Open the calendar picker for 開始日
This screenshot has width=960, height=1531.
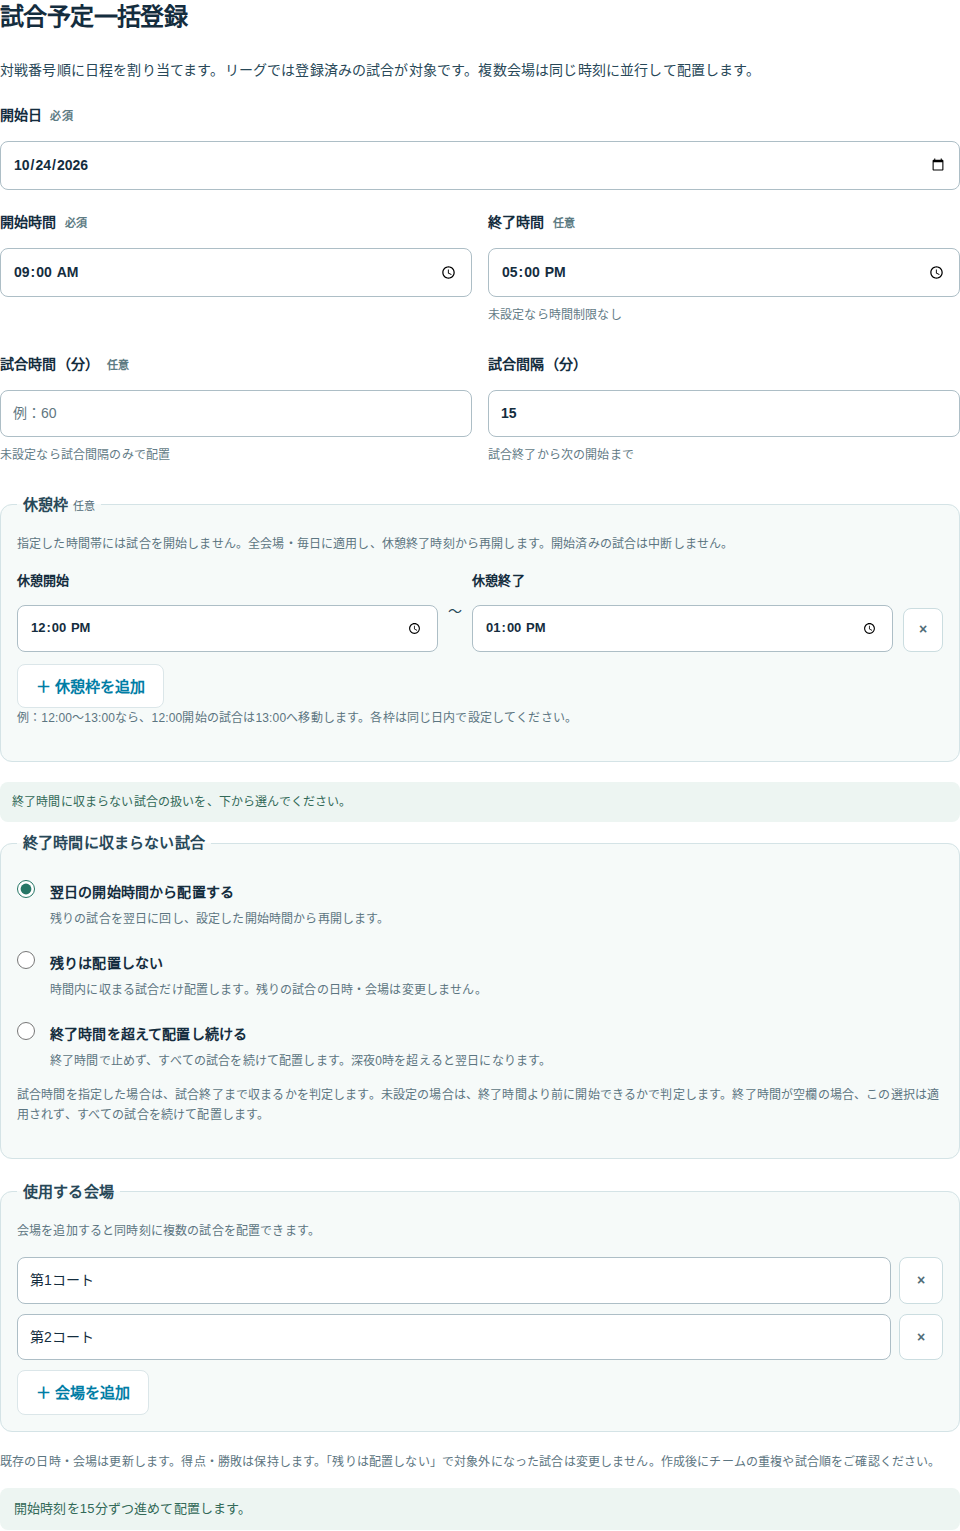[937, 165]
